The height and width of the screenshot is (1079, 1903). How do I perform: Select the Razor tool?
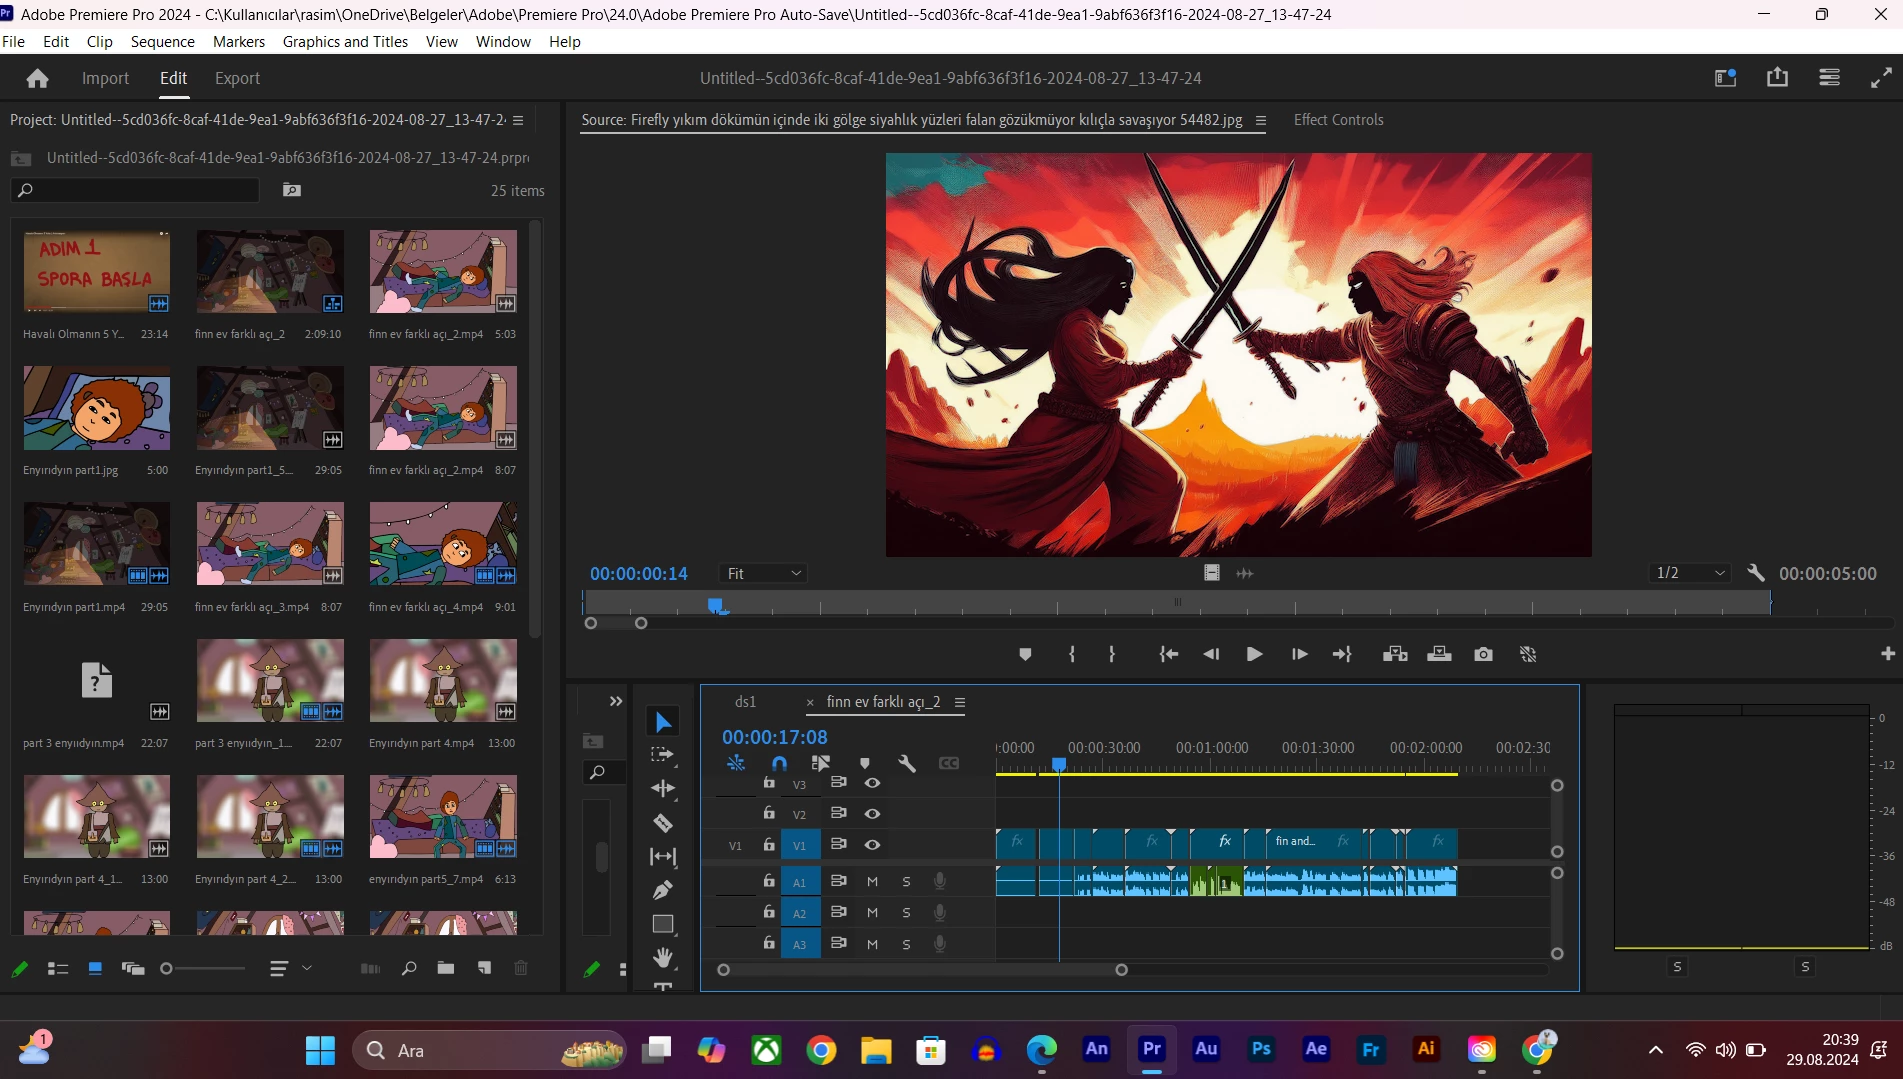(x=663, y=823)
